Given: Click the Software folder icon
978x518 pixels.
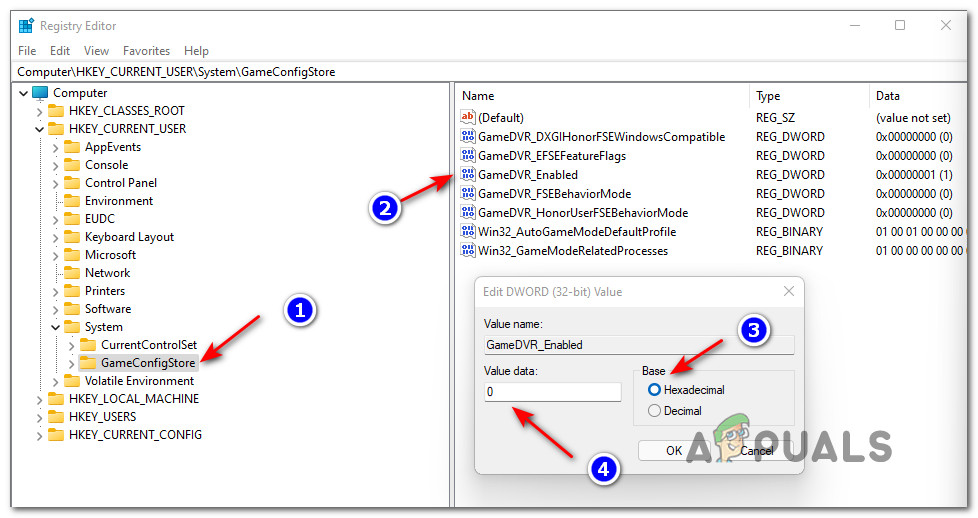Looking at the screenshot, I should [72, 310].
